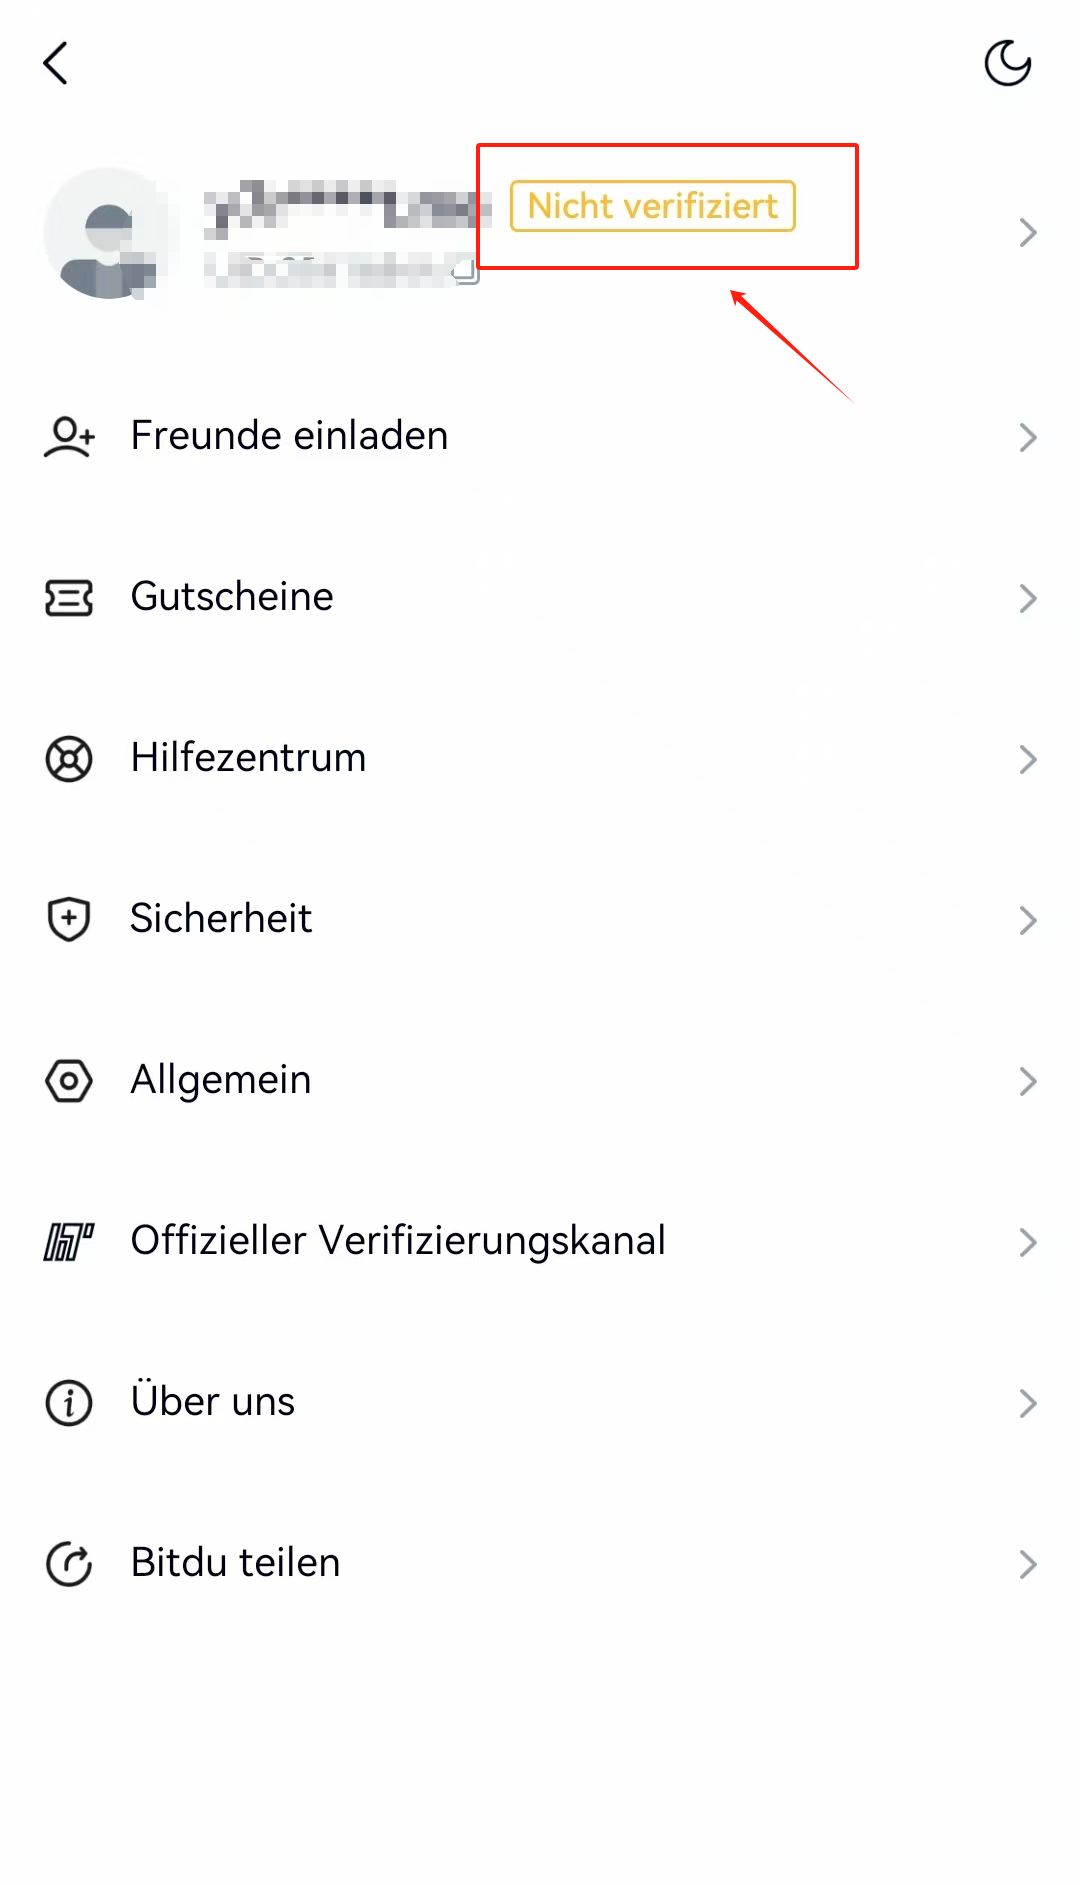Viewport: 1080px width, 1885px height.
Task: Click the Hilfezentrum lifebuoy icon
Action: click(69, 759)
